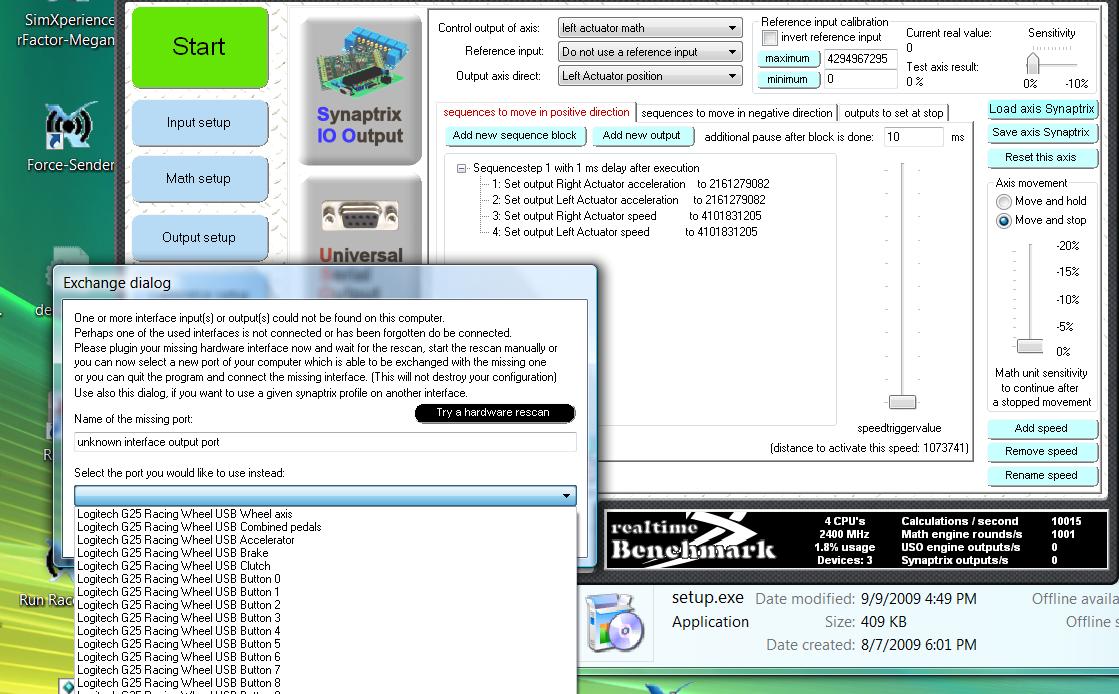
Task: Click the realtime Benchmark logo
Action: click(692, 540)
